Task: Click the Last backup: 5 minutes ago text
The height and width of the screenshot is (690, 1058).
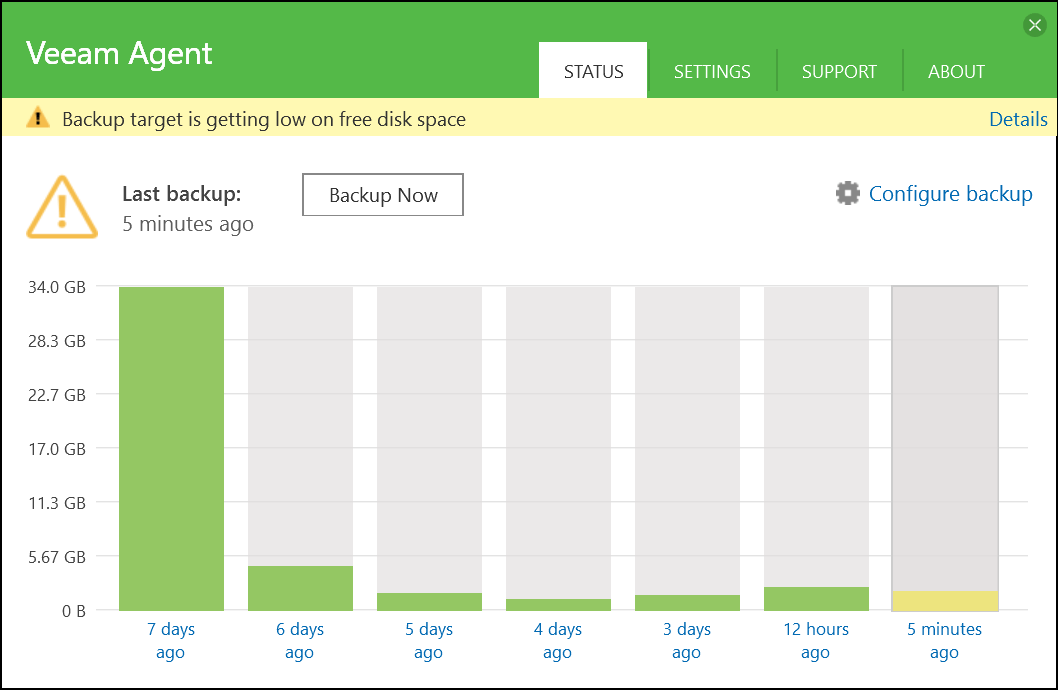Action: coord(188,210)
